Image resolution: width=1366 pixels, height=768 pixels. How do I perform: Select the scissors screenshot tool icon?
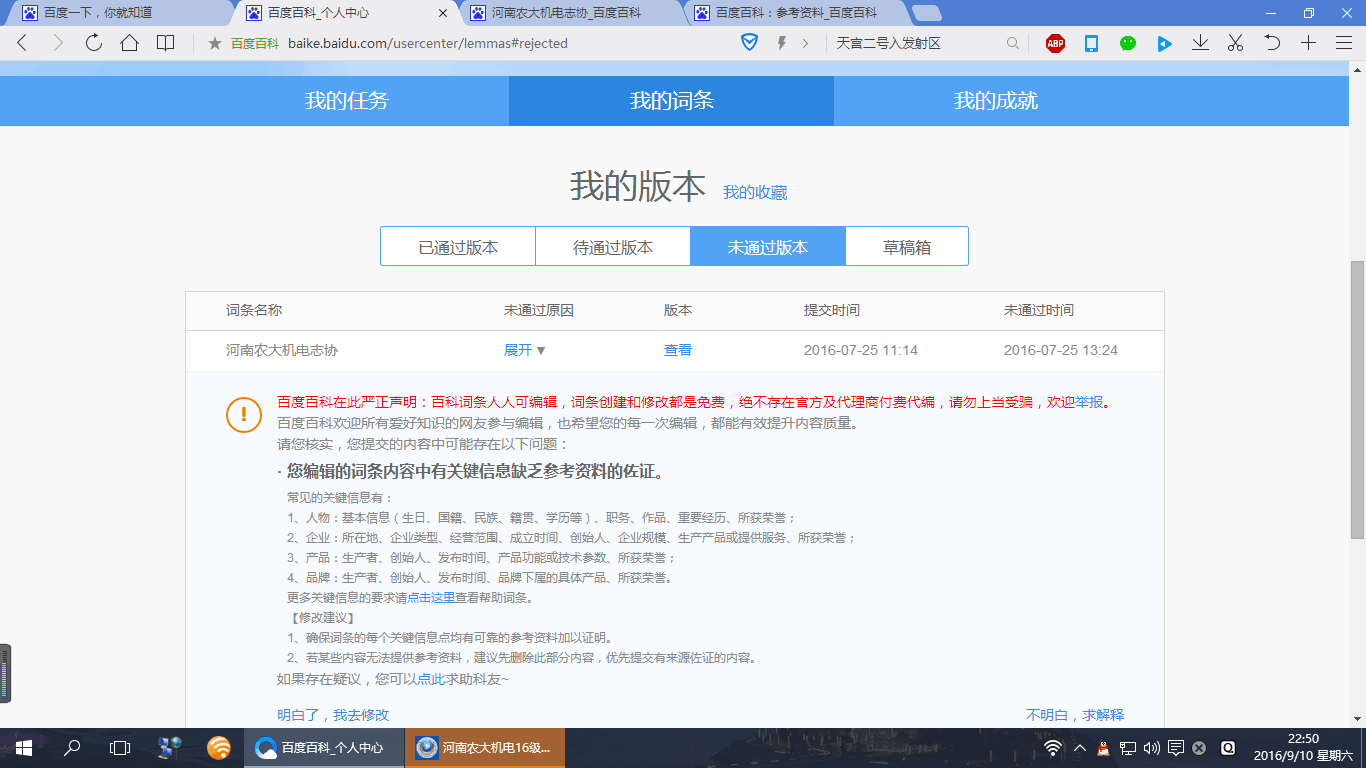[1235, 43]
